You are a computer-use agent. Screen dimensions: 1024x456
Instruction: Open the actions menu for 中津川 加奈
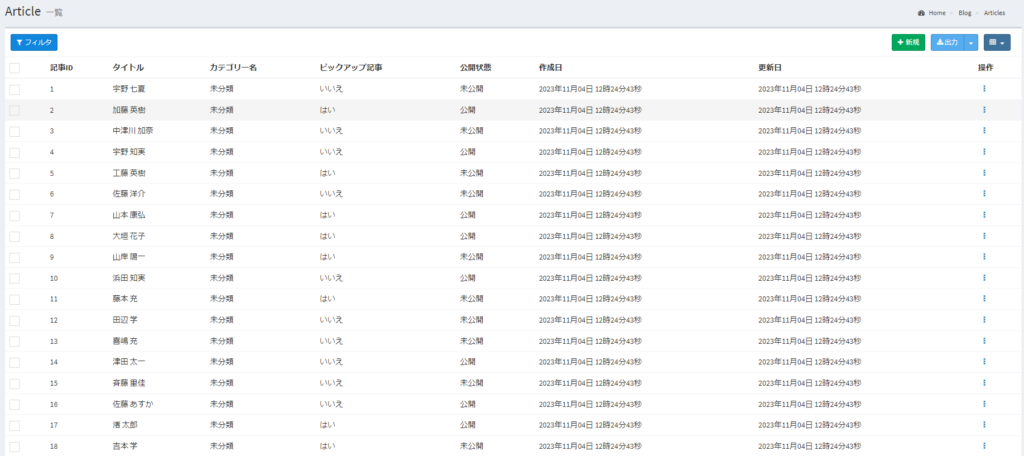coord(984,131)
